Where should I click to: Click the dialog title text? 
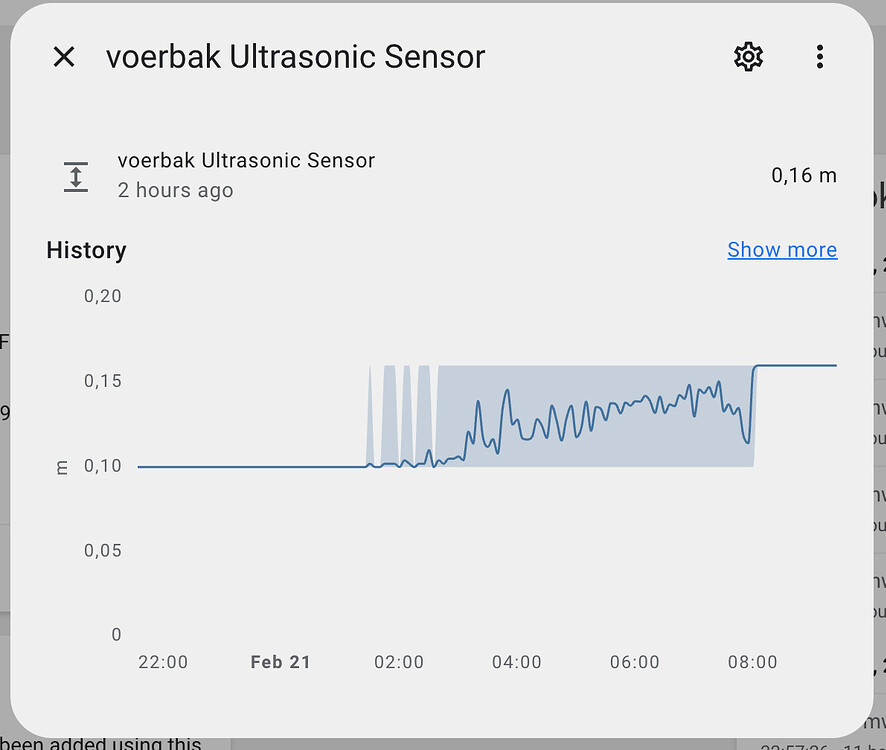pyautogui.click(x=295, y=57)
